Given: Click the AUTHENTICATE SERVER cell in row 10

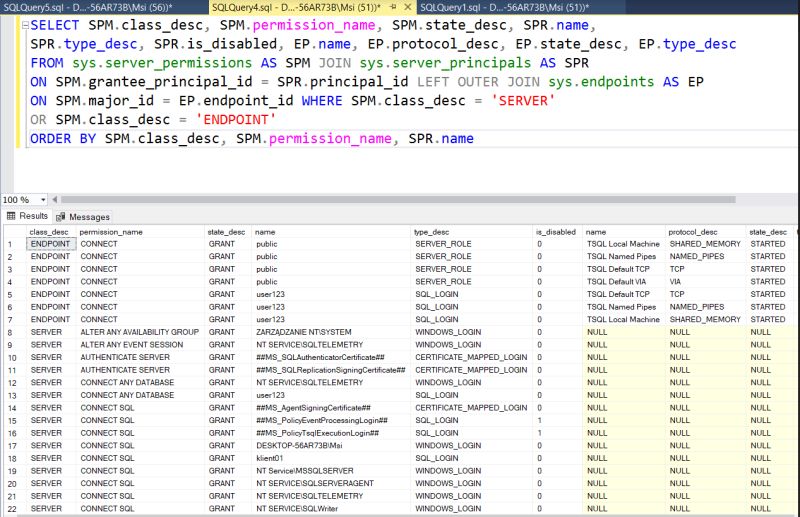Looking at the screenshot, I should 140,357.
